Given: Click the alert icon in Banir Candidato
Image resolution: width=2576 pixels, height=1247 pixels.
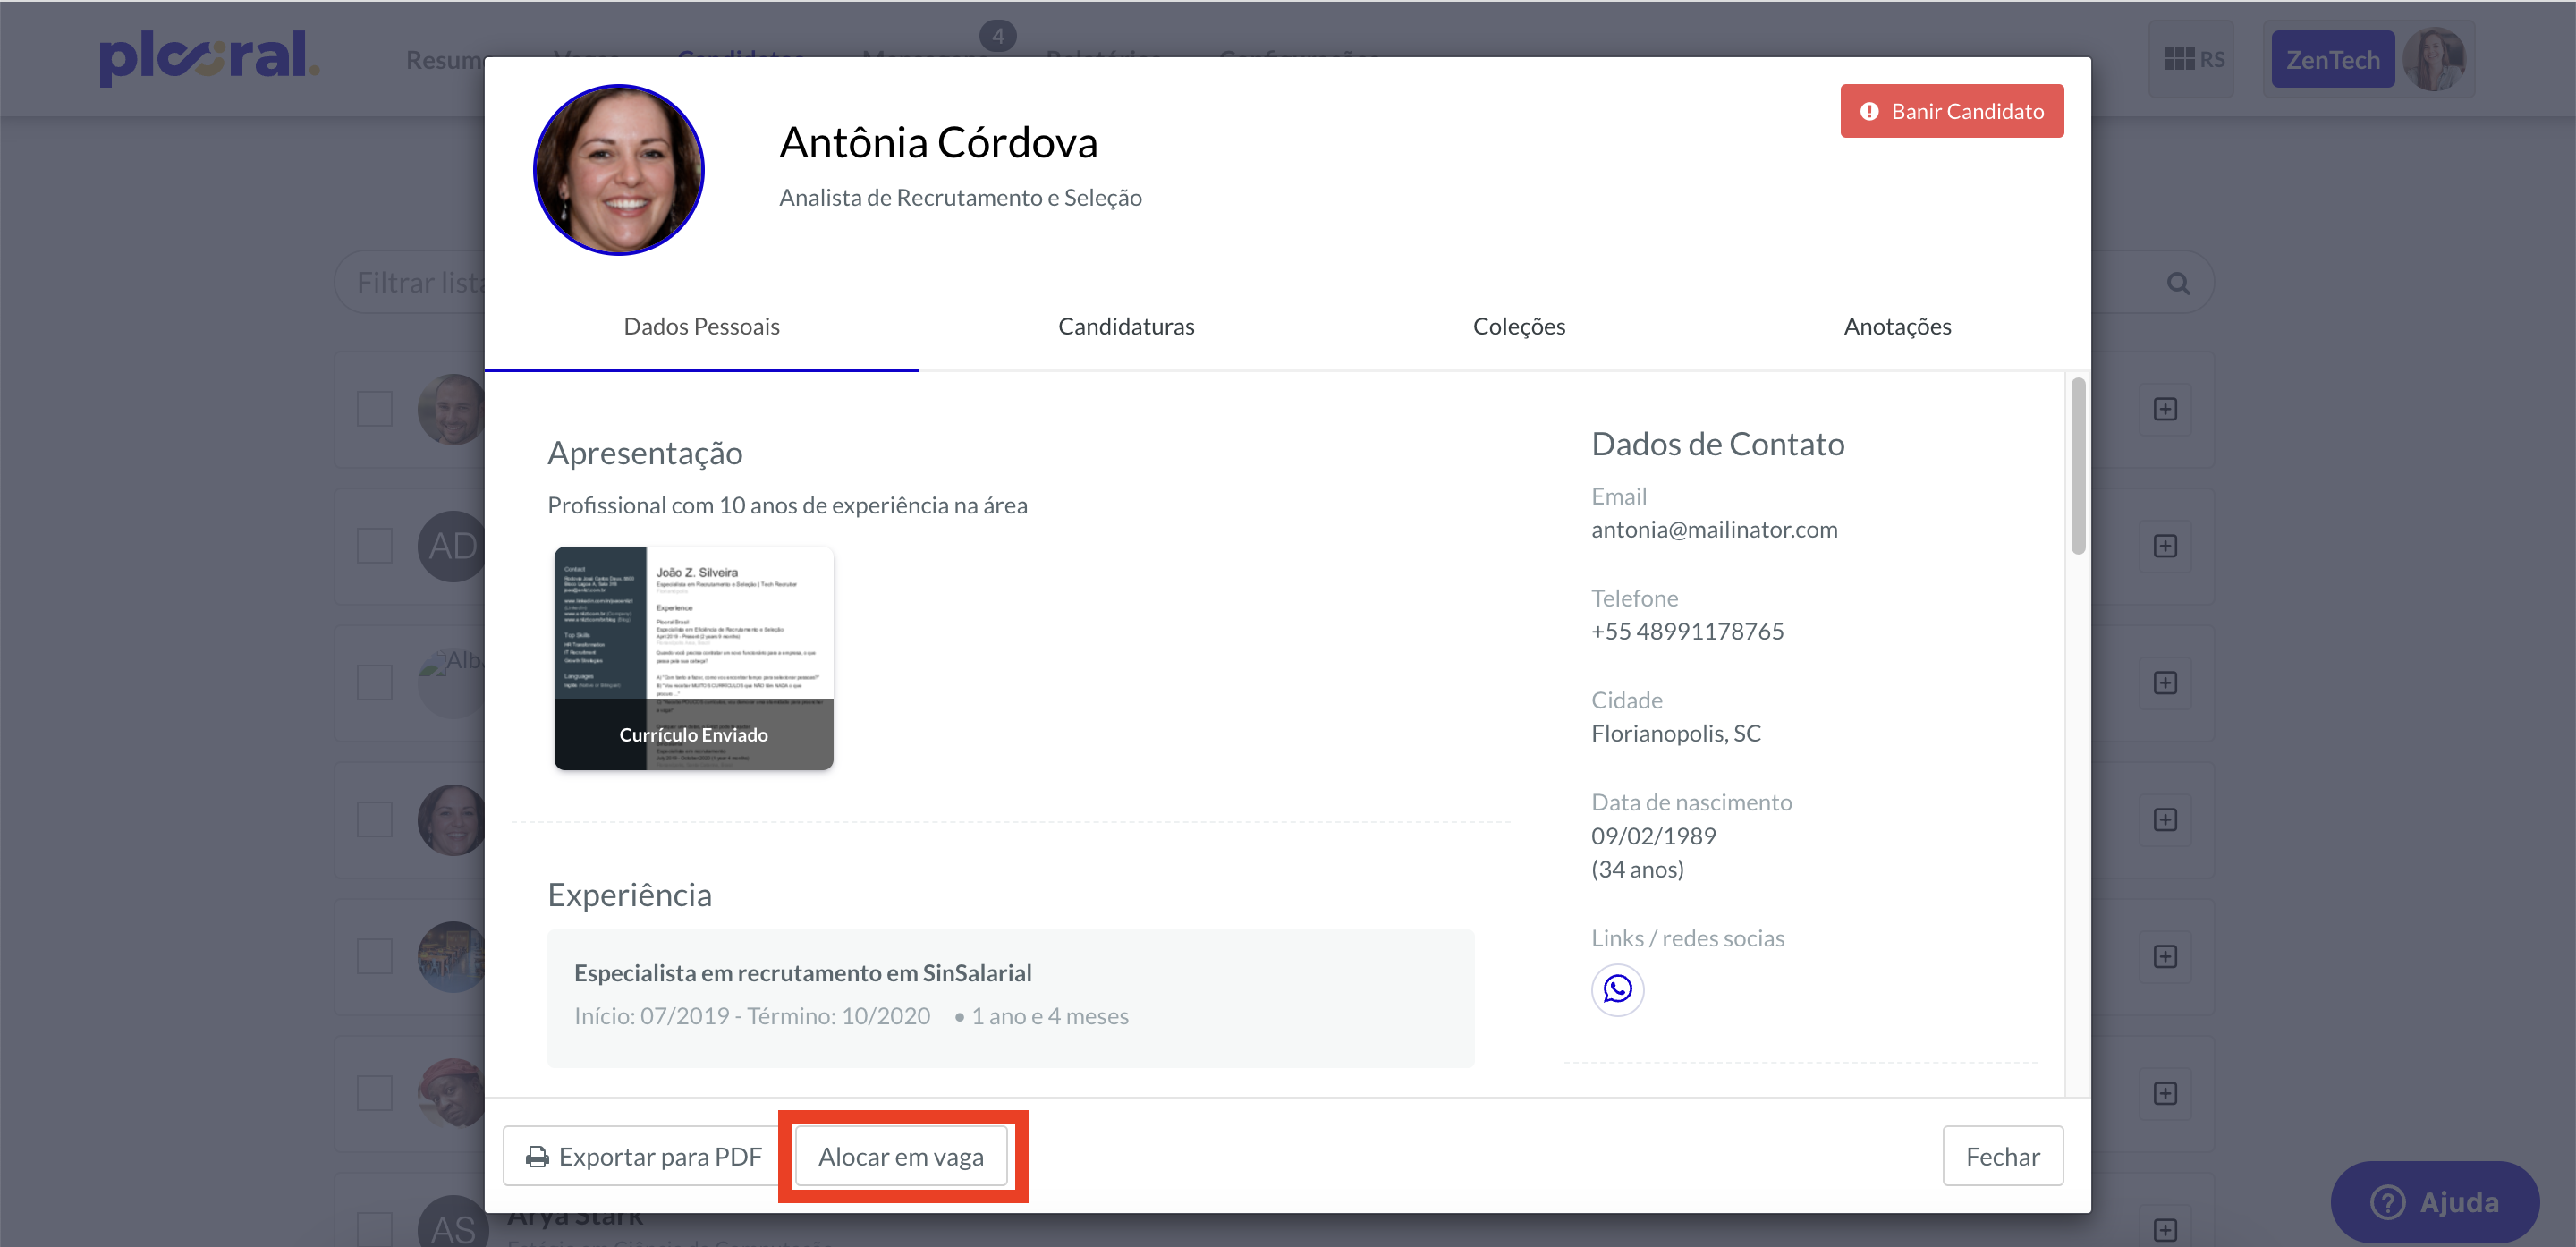Looking at the screenshot, I should tap(1868, 111).
